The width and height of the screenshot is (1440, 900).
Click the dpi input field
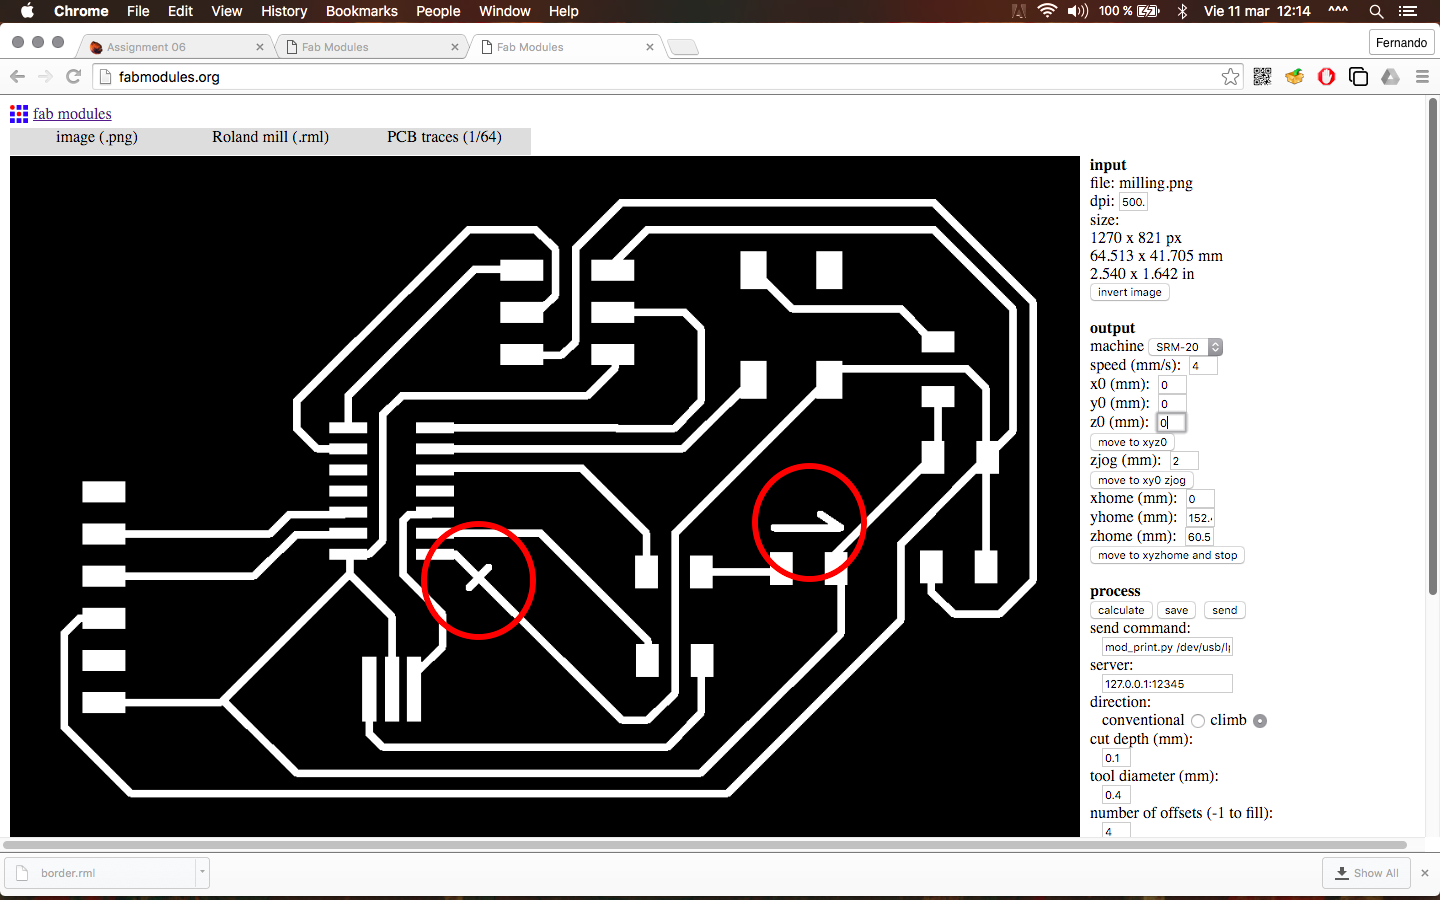[1133, 202]
